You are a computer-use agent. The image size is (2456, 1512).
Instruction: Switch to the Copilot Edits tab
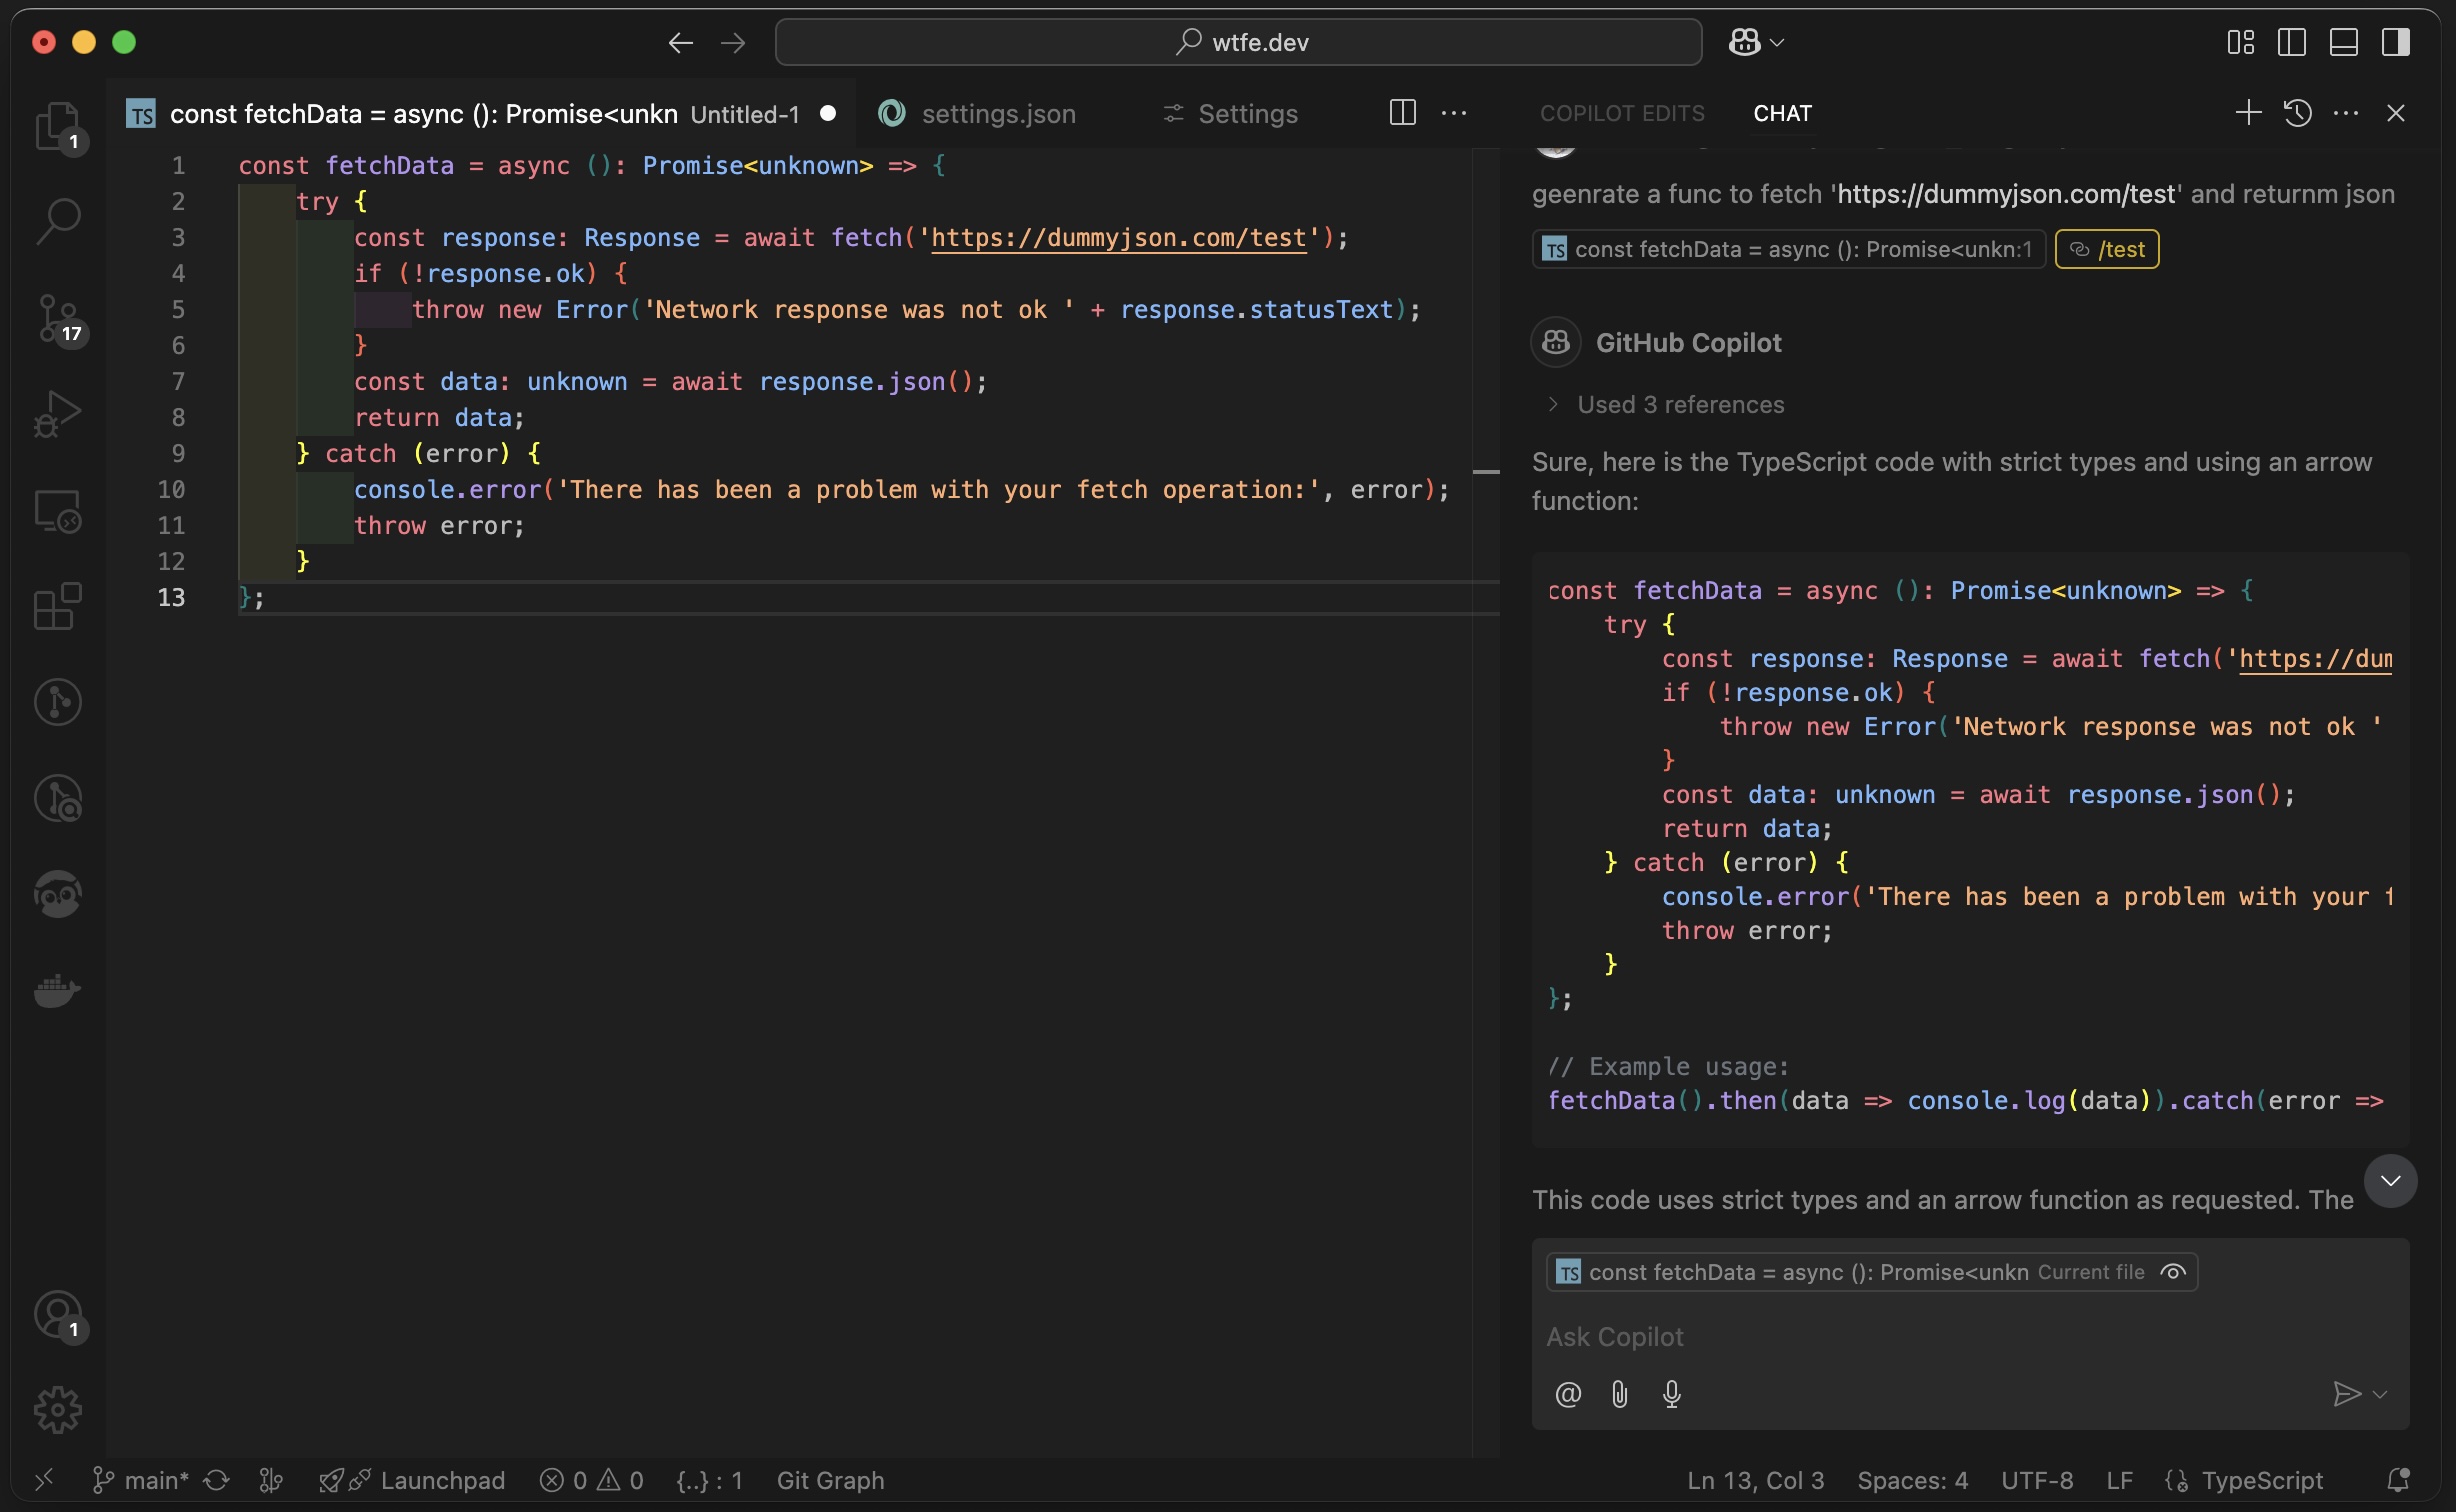[x=1622, y=113]
